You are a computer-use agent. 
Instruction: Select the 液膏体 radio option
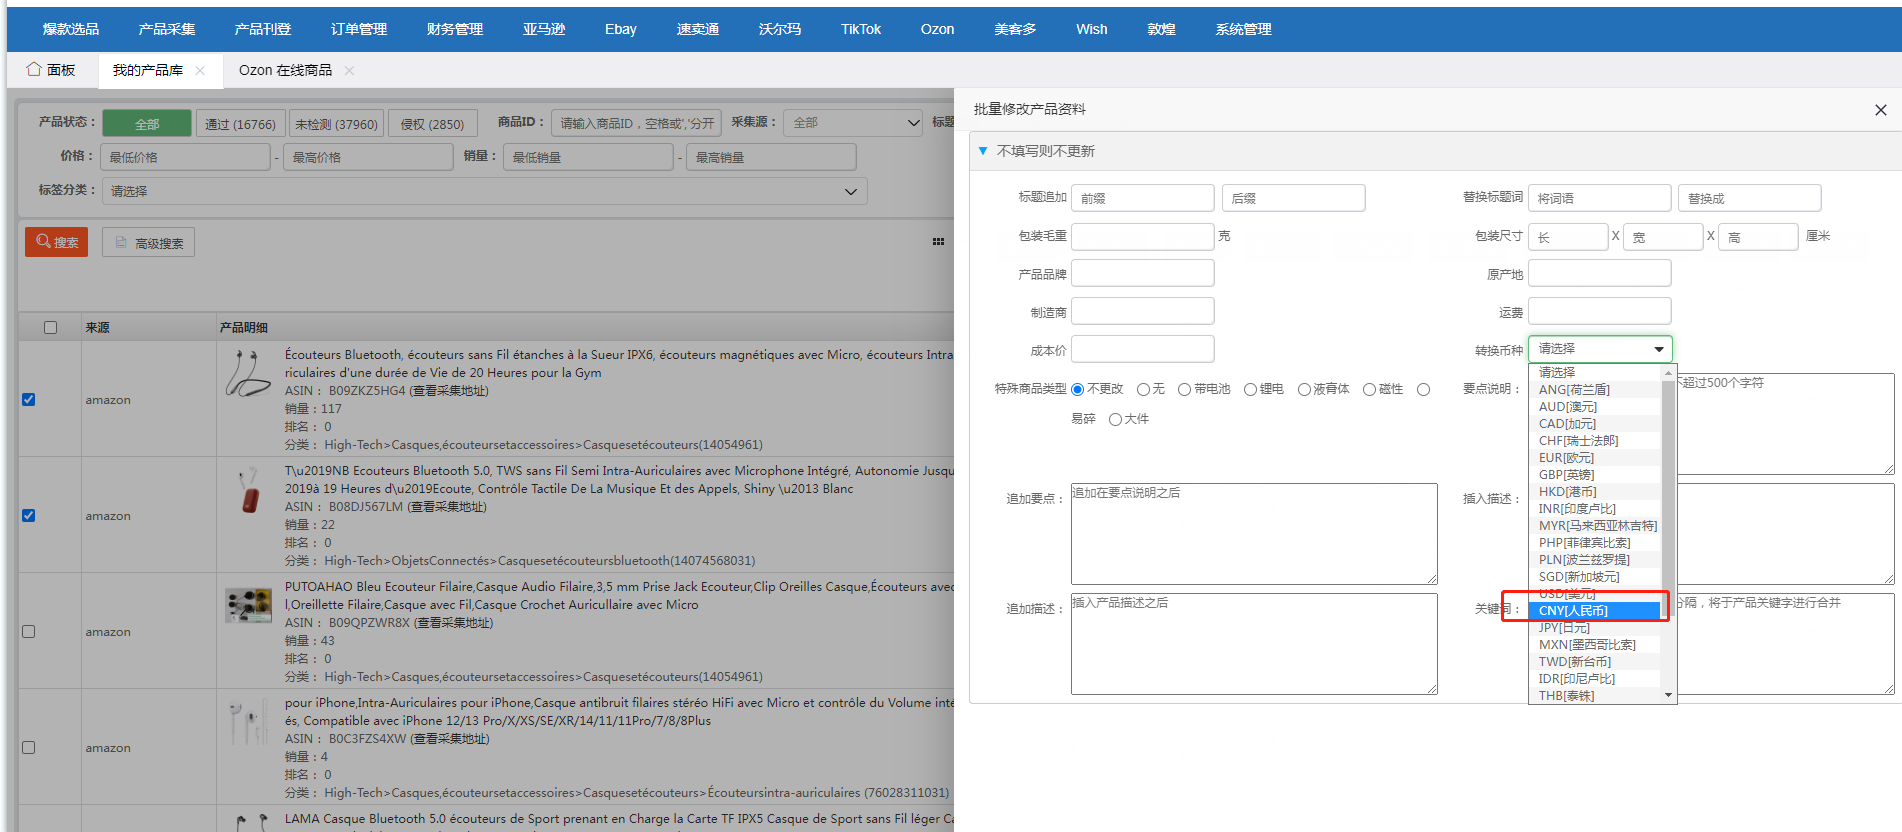pos(1304,389)
